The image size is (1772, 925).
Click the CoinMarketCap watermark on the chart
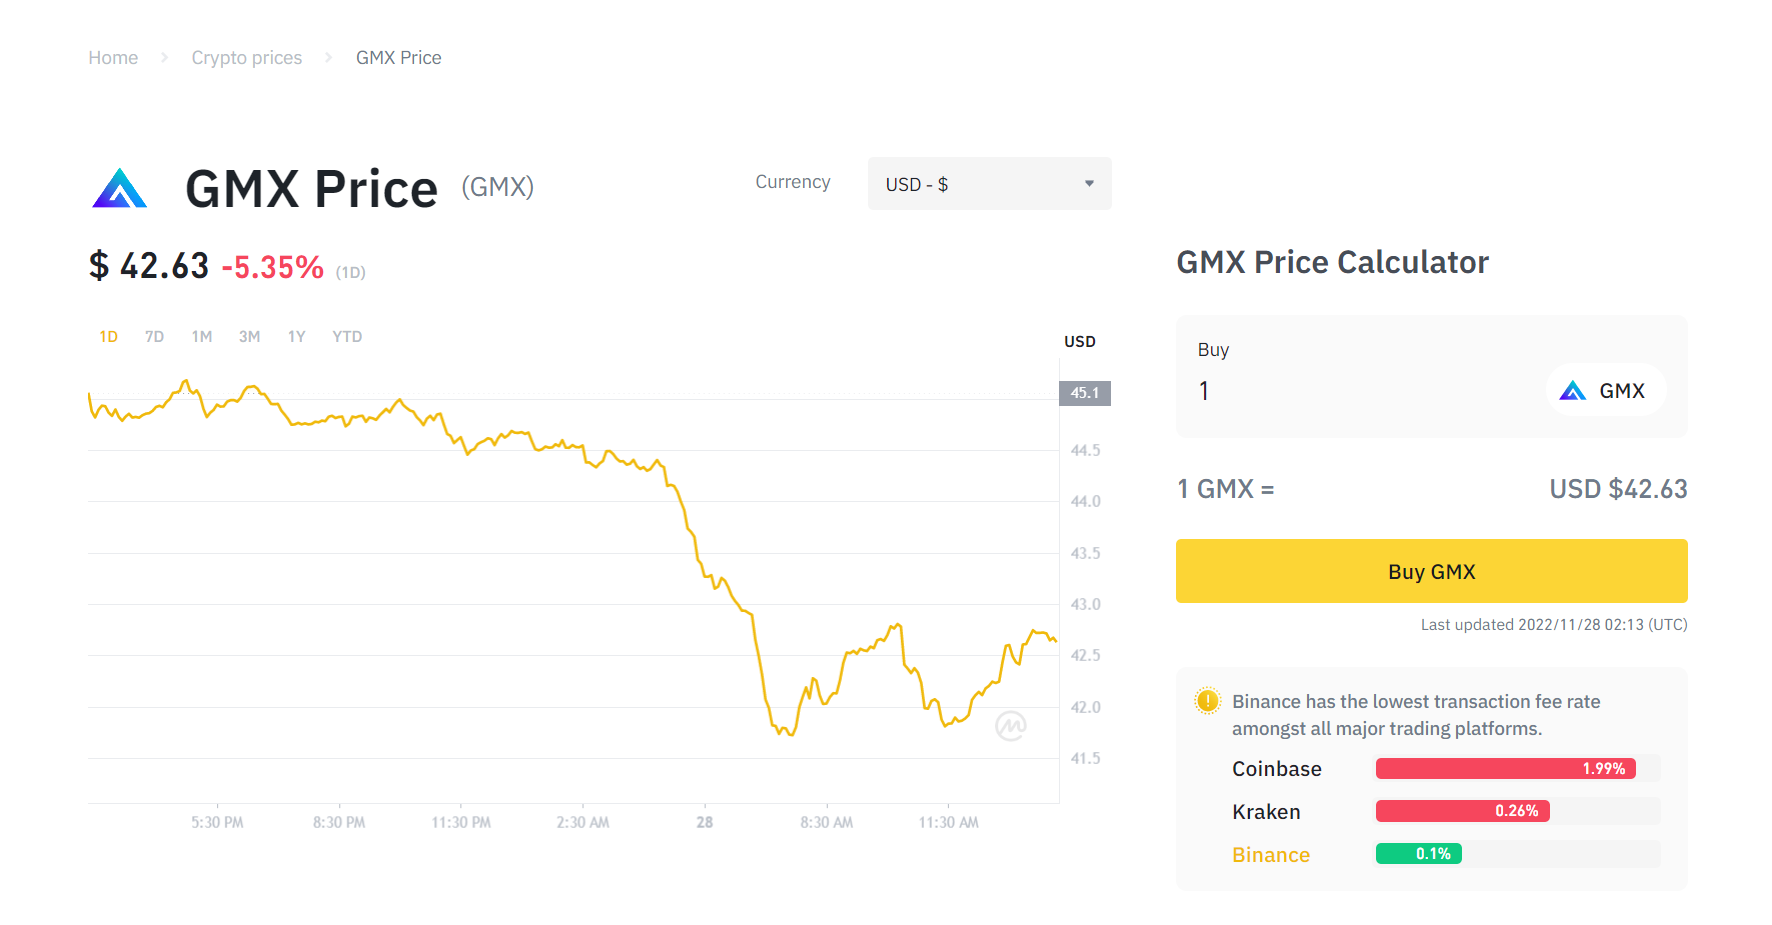click(1010, 726)
